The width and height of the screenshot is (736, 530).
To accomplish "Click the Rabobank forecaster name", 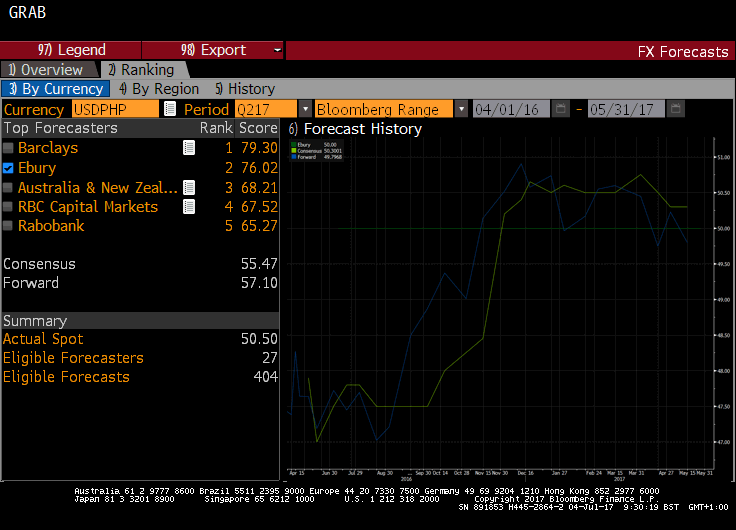I will click(51, 226).
